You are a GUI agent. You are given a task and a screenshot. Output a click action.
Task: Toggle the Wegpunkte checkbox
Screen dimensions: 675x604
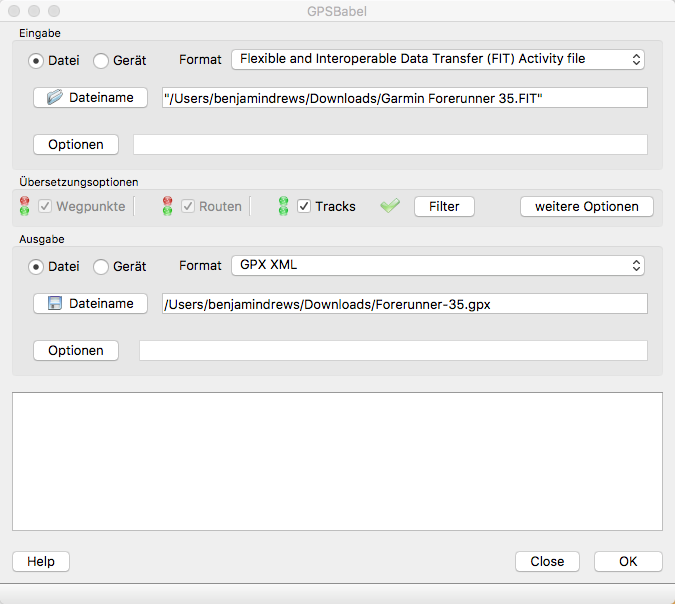(x=45, y=207)
